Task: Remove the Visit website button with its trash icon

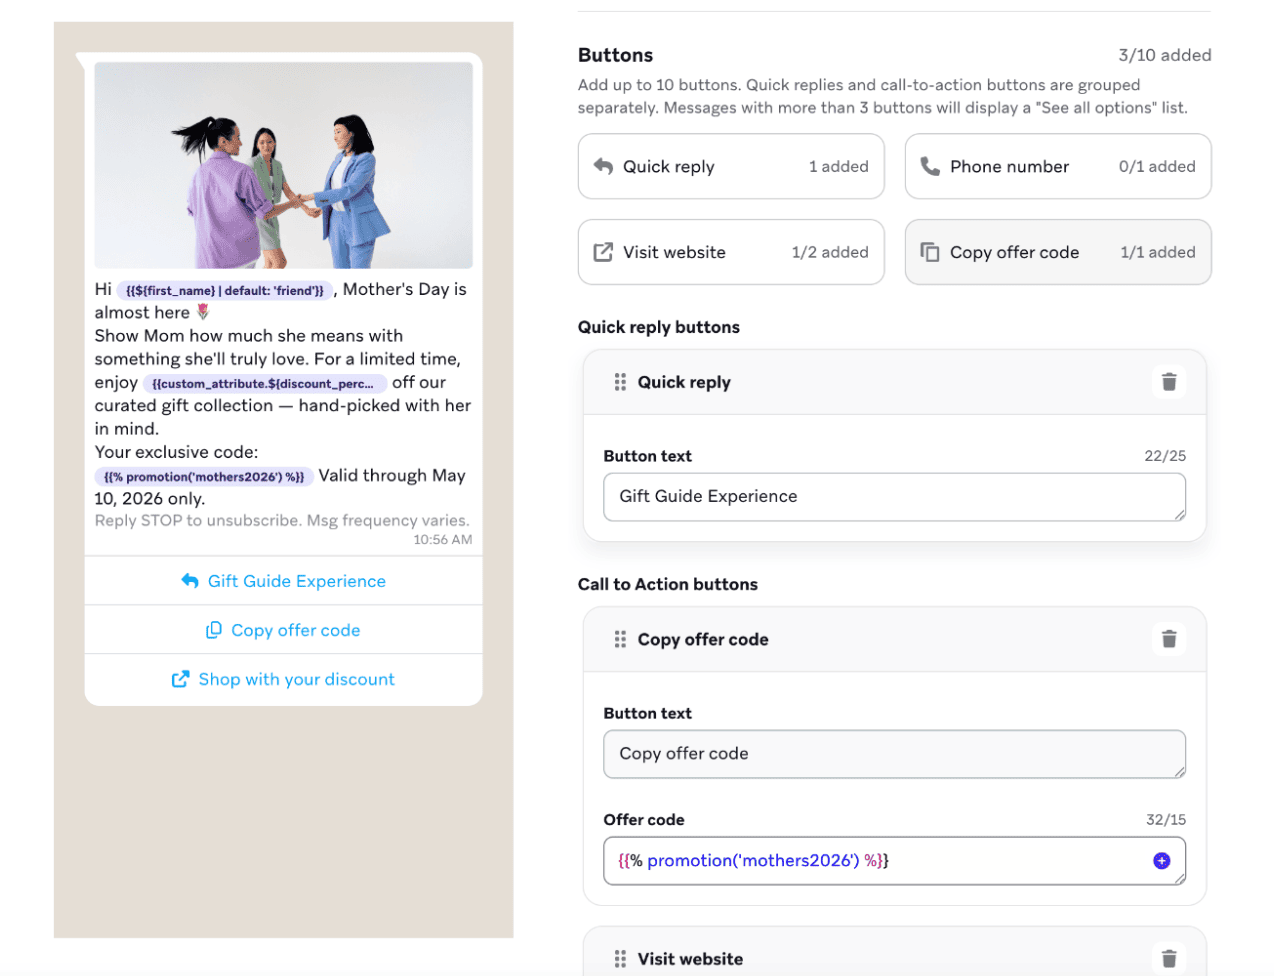Action: pos(1169,957)
